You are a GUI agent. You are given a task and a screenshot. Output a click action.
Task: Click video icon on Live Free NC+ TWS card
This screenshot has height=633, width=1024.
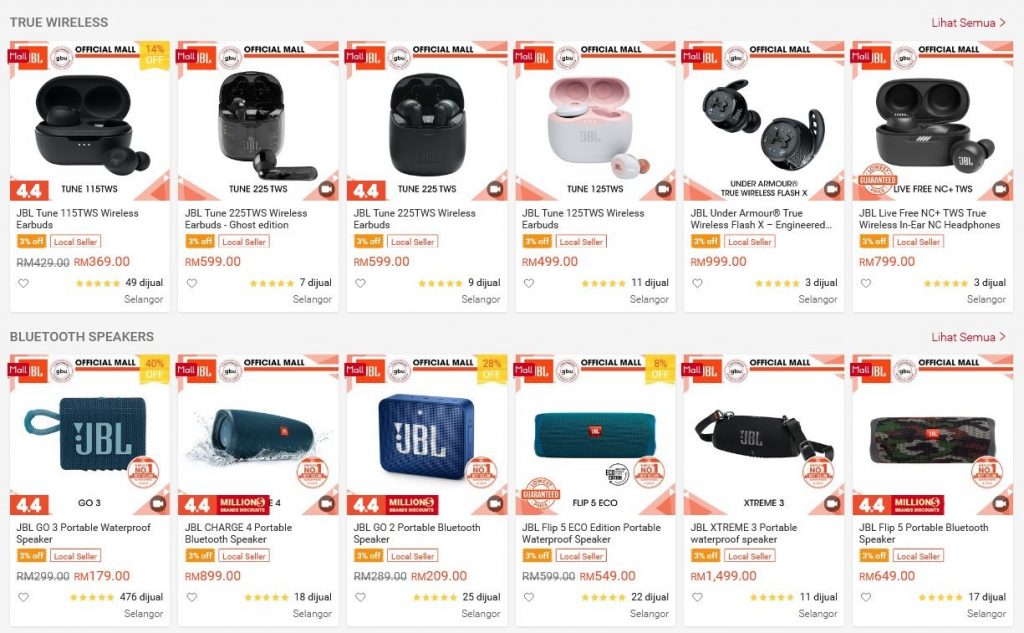coord(1000,189)
